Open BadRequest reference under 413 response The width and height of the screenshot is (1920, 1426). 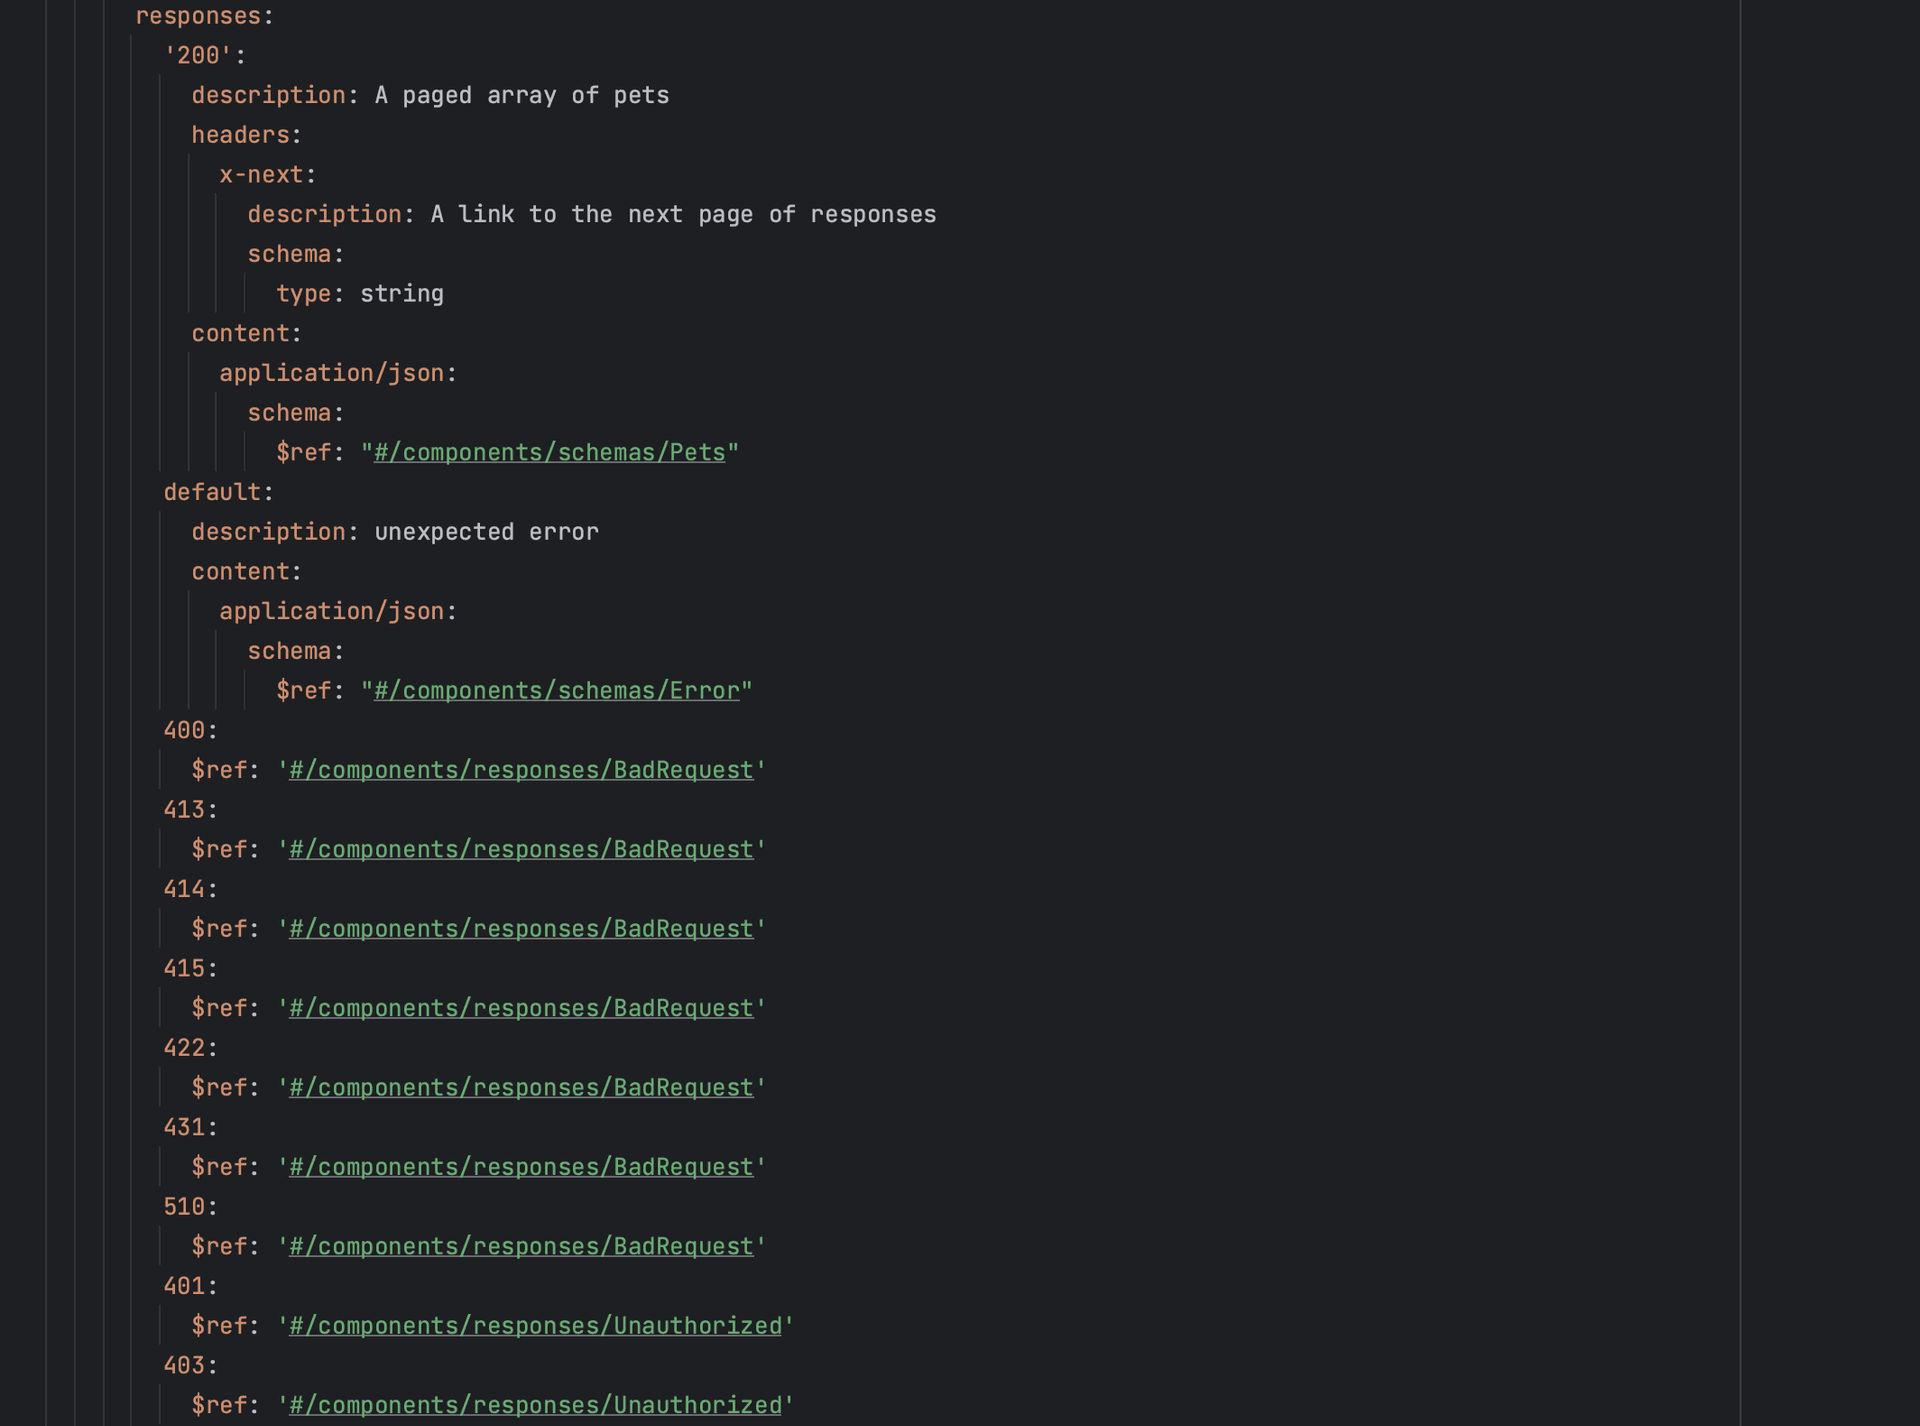(521, 850)
